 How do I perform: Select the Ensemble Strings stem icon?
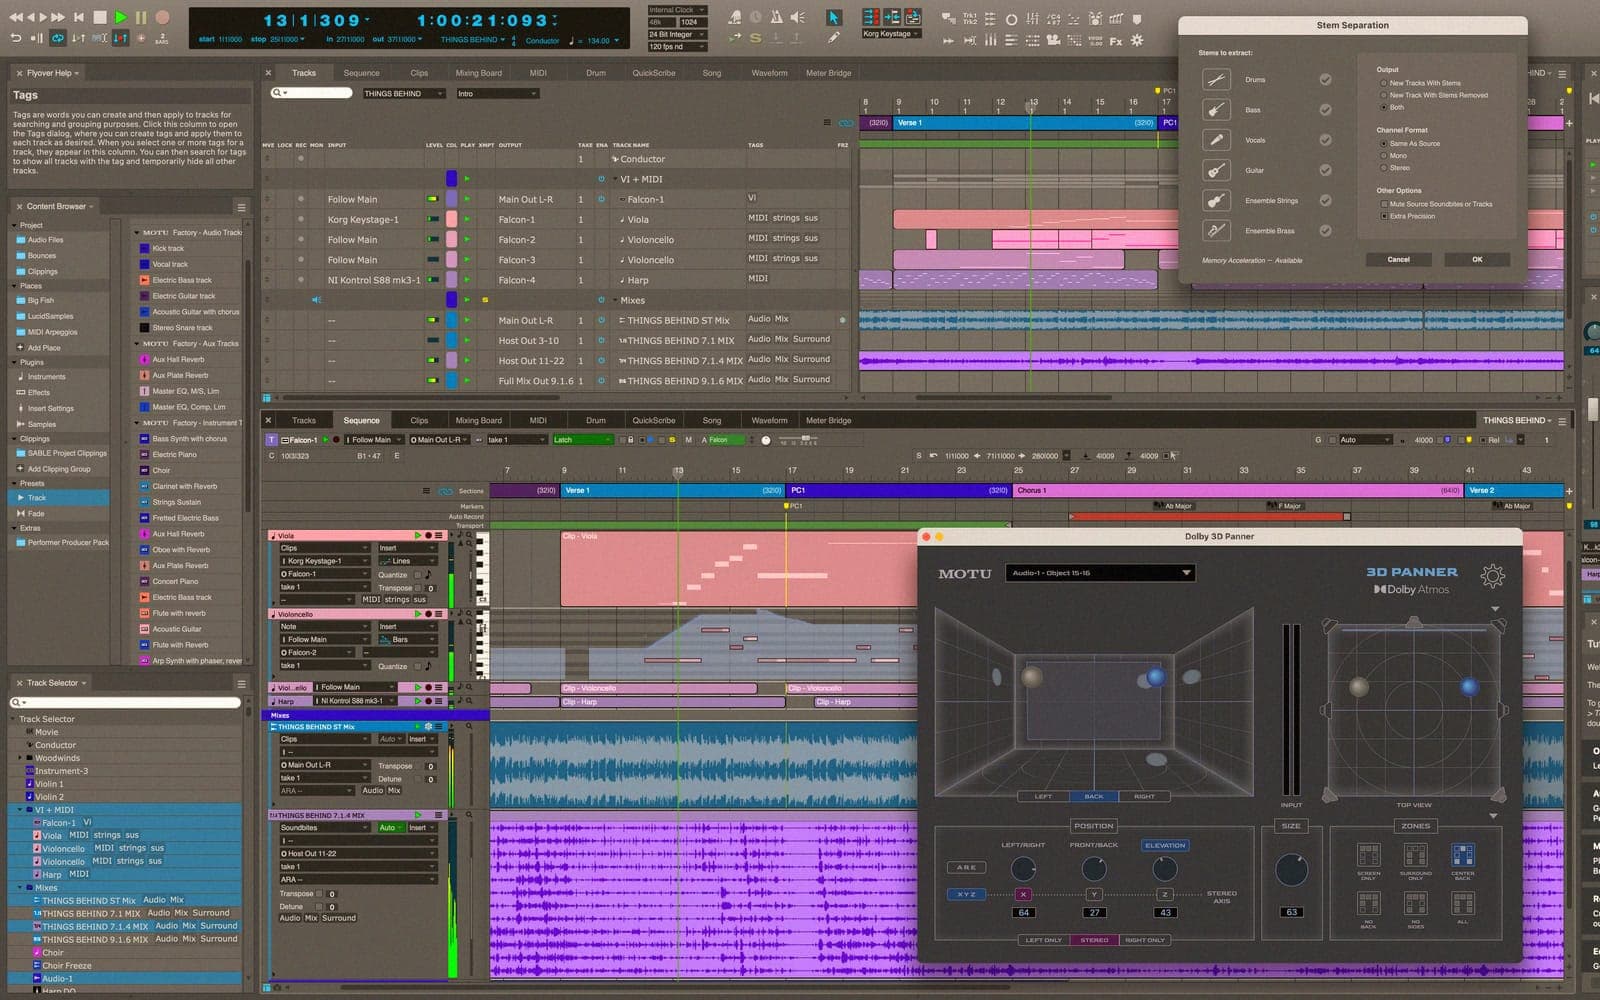(x=1216, y=200)
